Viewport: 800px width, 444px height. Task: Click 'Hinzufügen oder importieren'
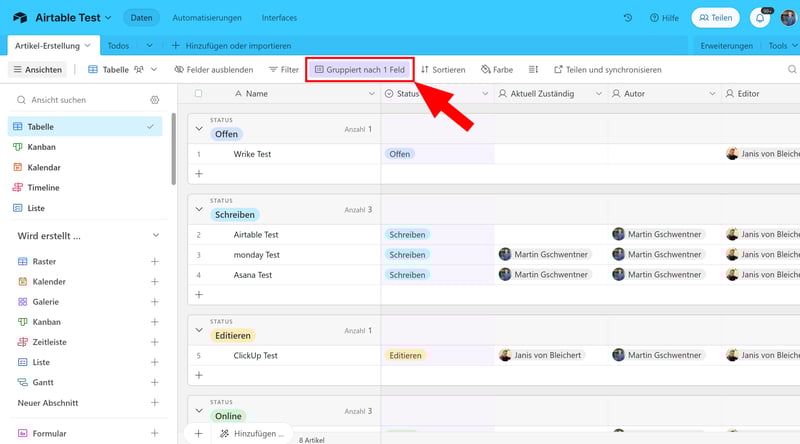tap(232, 46)
